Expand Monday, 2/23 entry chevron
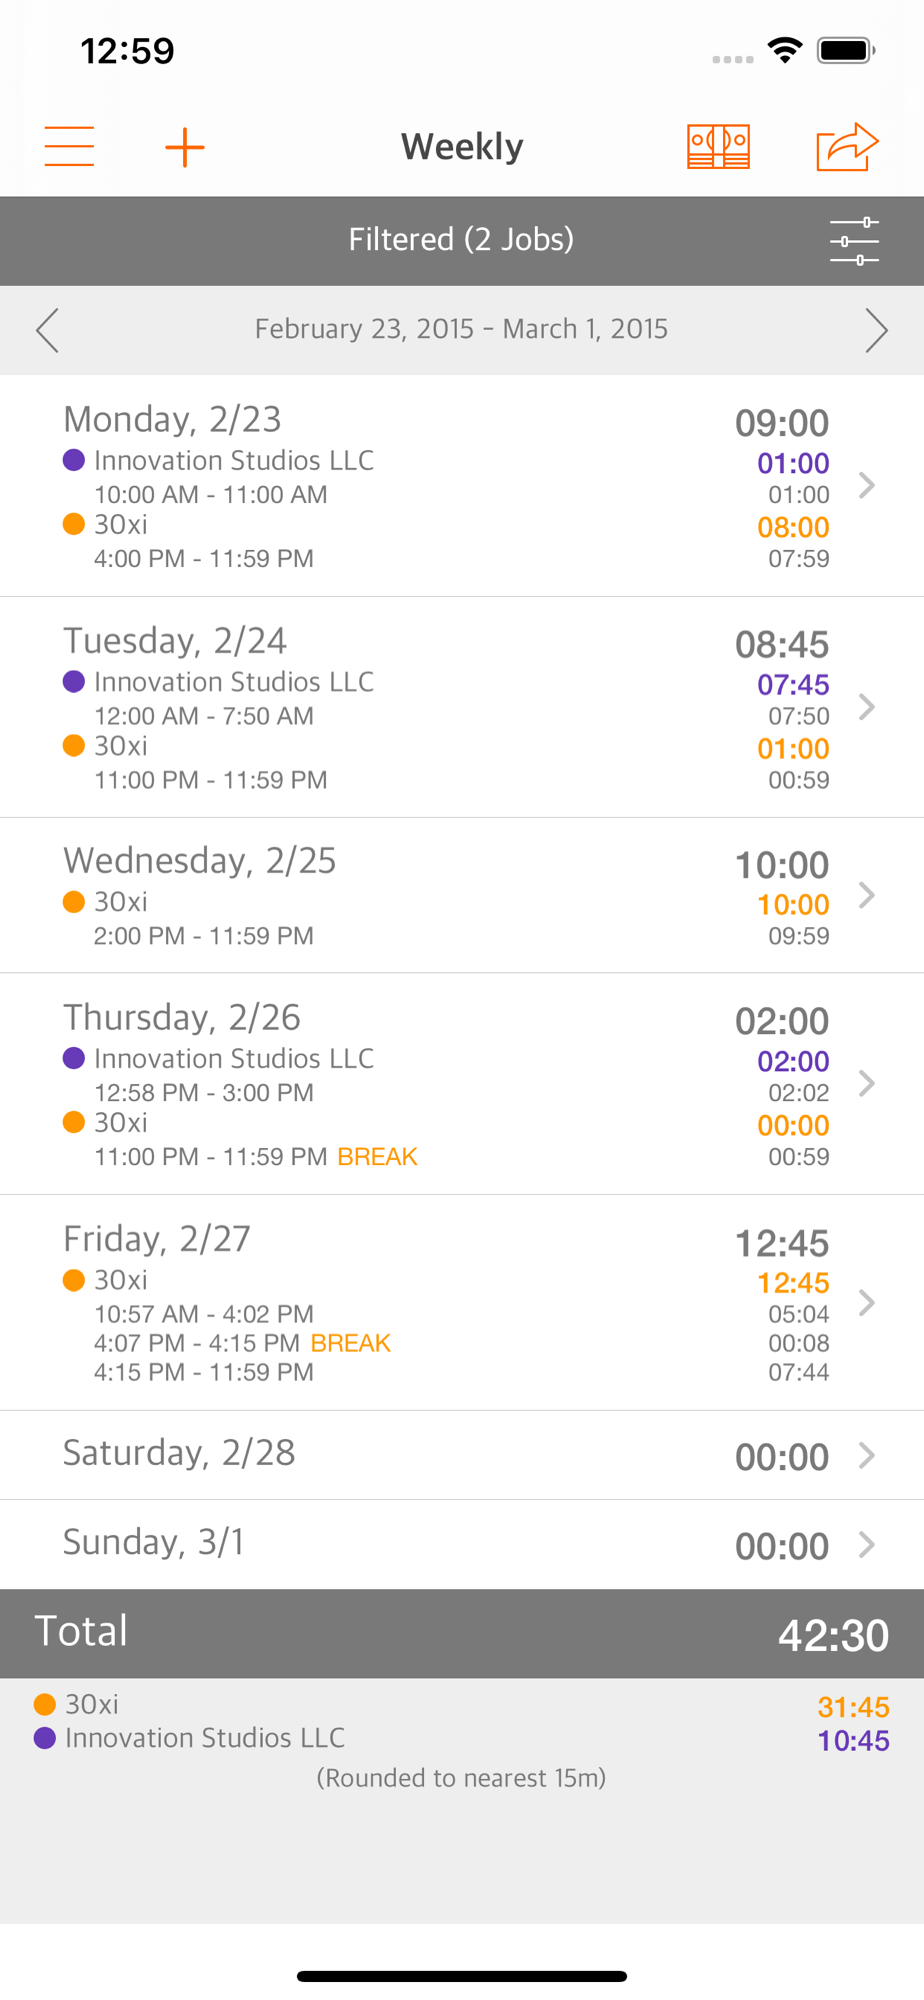Viewport: 924px width, 2000px height. (x=866, y=486)
